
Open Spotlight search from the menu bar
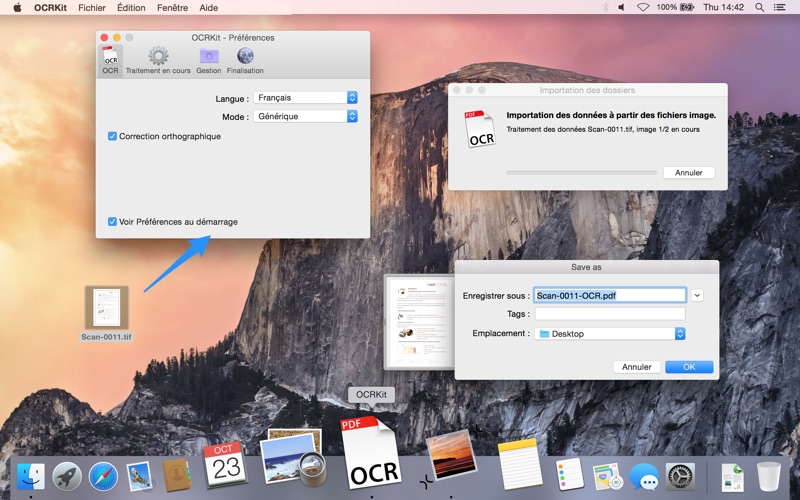coord(759,7)
